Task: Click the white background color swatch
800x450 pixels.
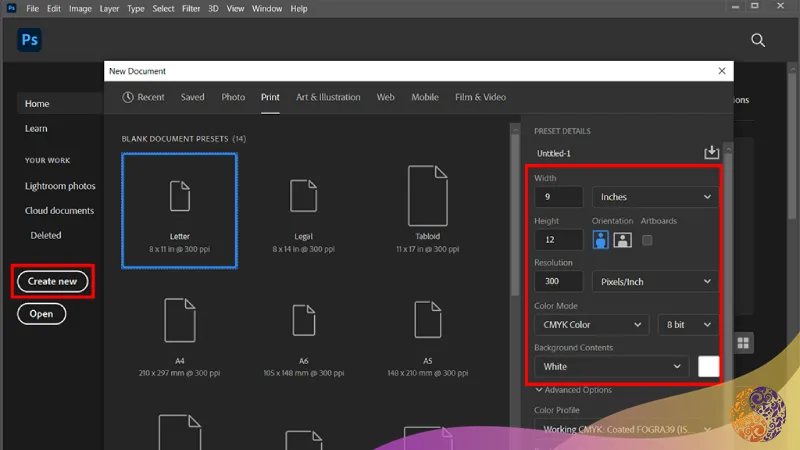Action: coord(708,366)
